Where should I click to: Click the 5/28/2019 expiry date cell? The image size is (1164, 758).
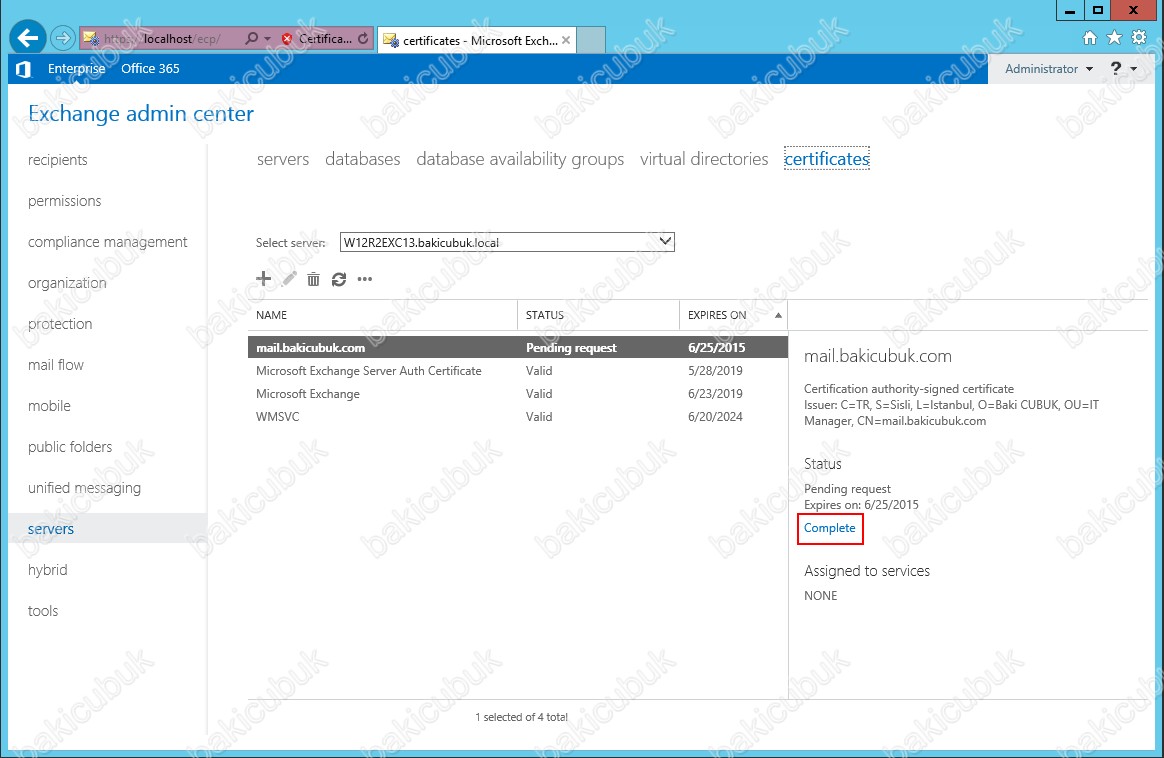click(x=715, y=370)
